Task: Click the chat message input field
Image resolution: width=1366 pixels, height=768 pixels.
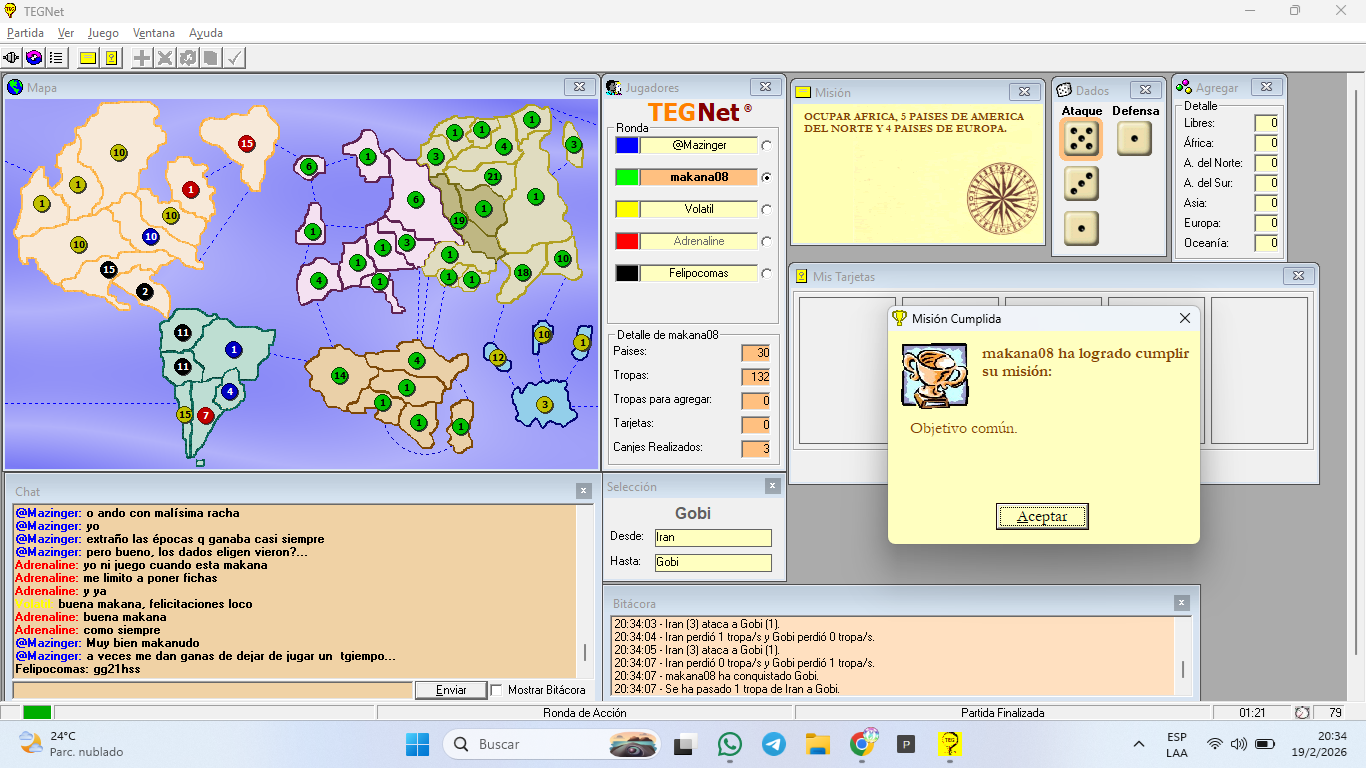Action: pyautogui.click(x=212, y=690)
